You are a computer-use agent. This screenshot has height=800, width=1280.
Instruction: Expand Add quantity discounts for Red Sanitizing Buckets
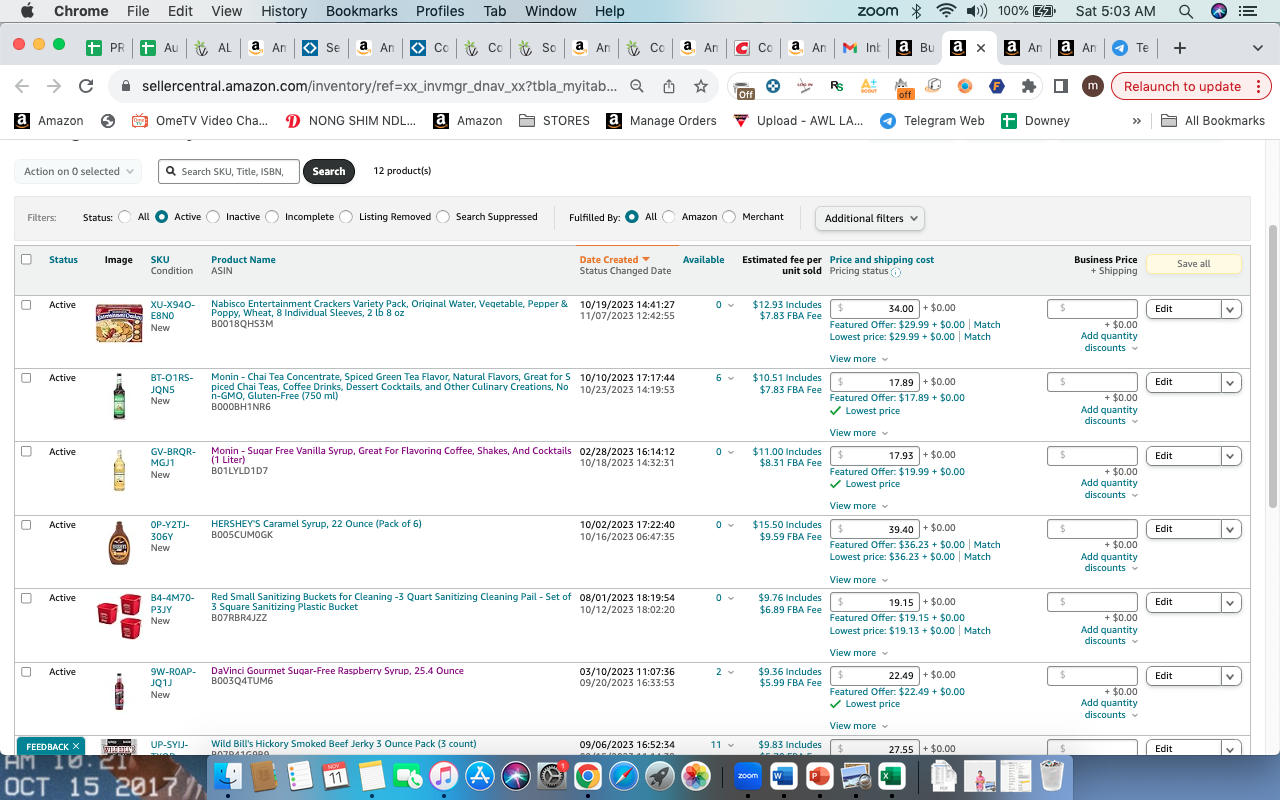(1109, 636)
